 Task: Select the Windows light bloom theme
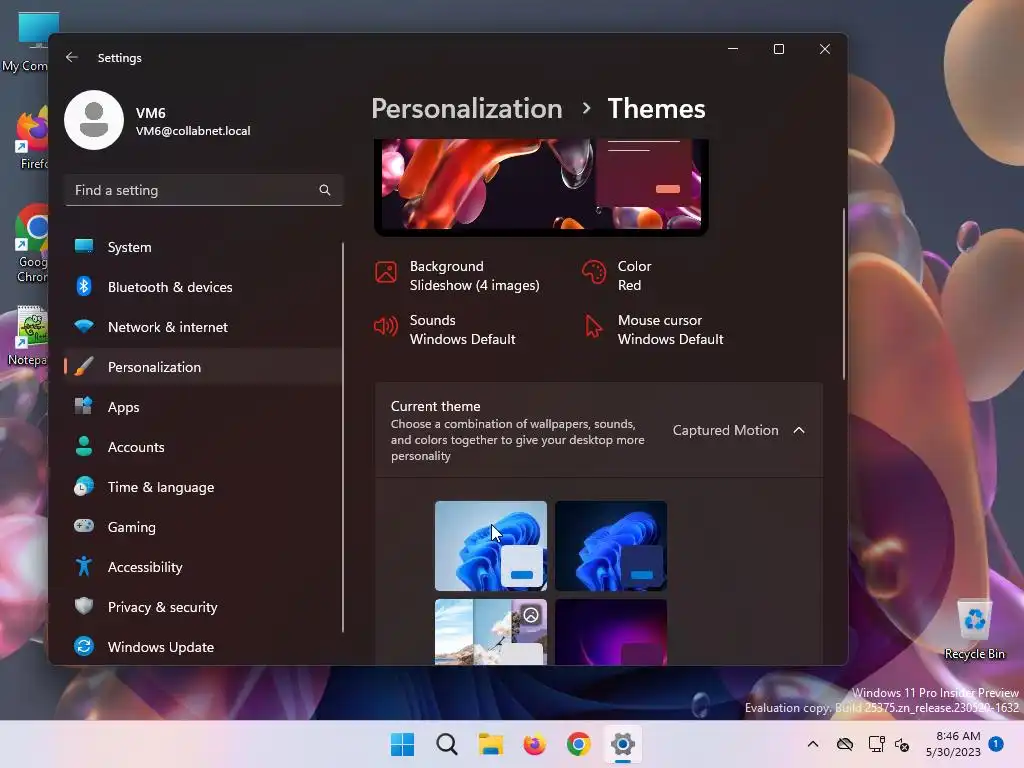[490, 546]
